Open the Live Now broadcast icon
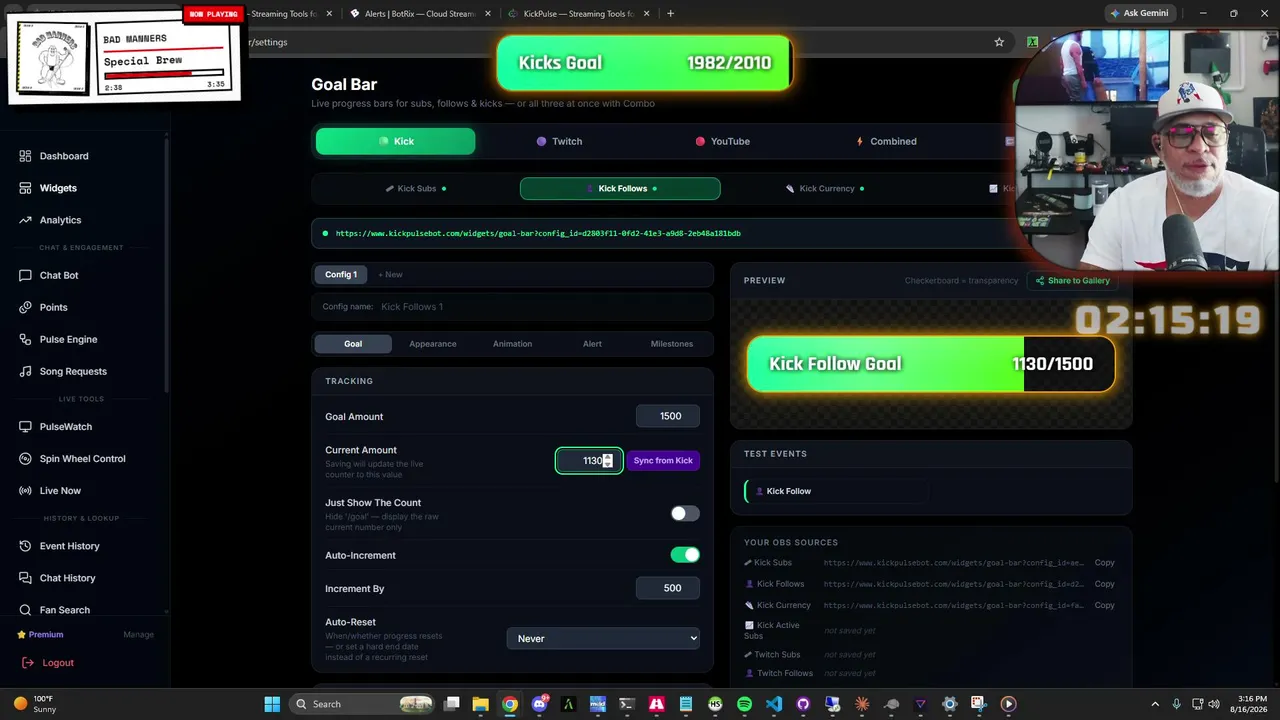Viewport: 1280px width, 720px height. click(25, 491)
